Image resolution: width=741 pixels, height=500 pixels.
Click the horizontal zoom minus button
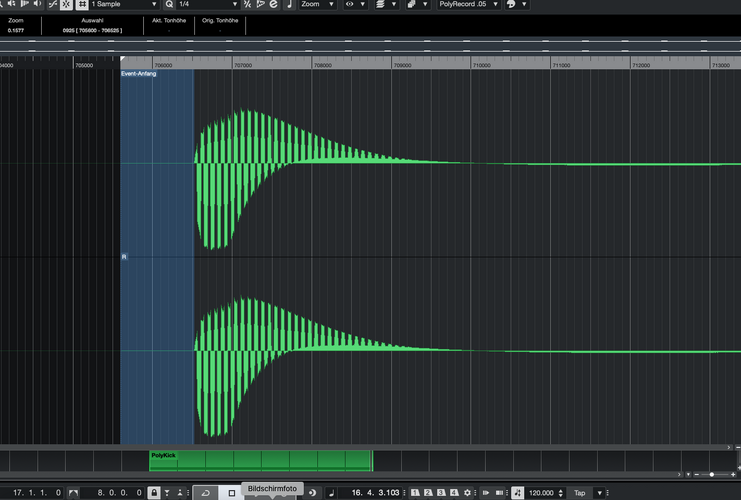tap(697, 474)
